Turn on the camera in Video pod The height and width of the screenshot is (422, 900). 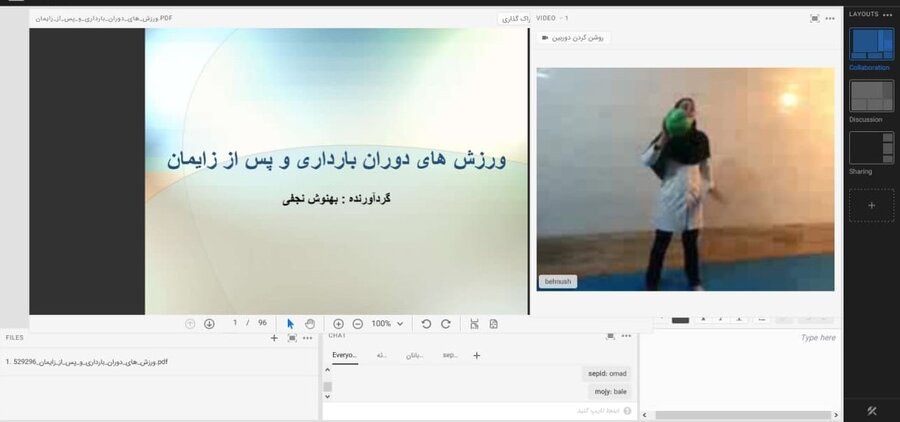click(574, 38)
